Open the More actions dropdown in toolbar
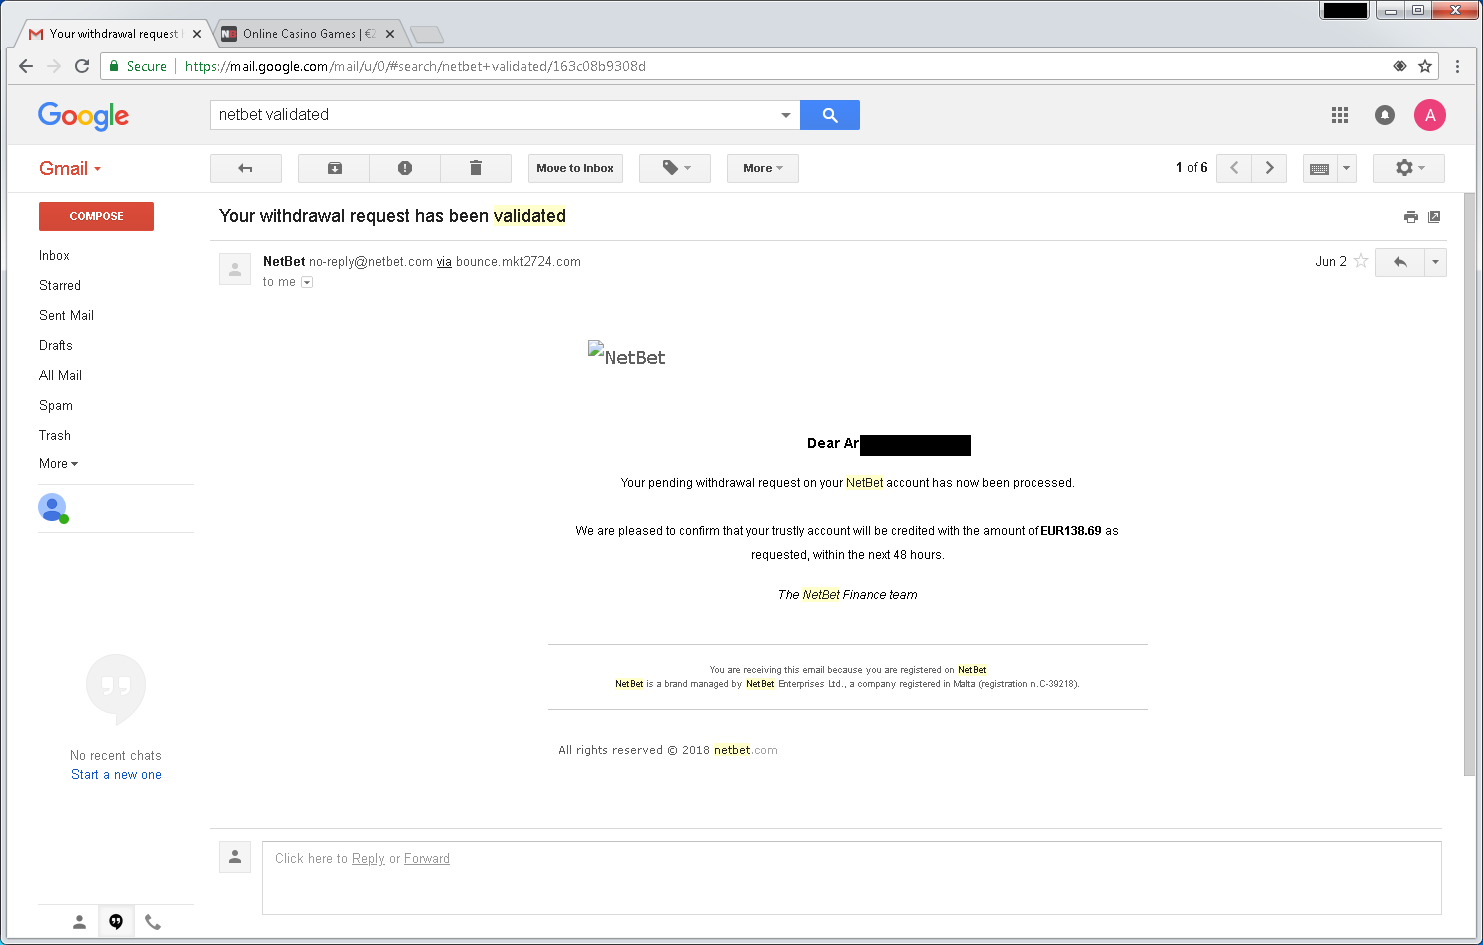The image size is (1483, 945). (x=763, y=168)
